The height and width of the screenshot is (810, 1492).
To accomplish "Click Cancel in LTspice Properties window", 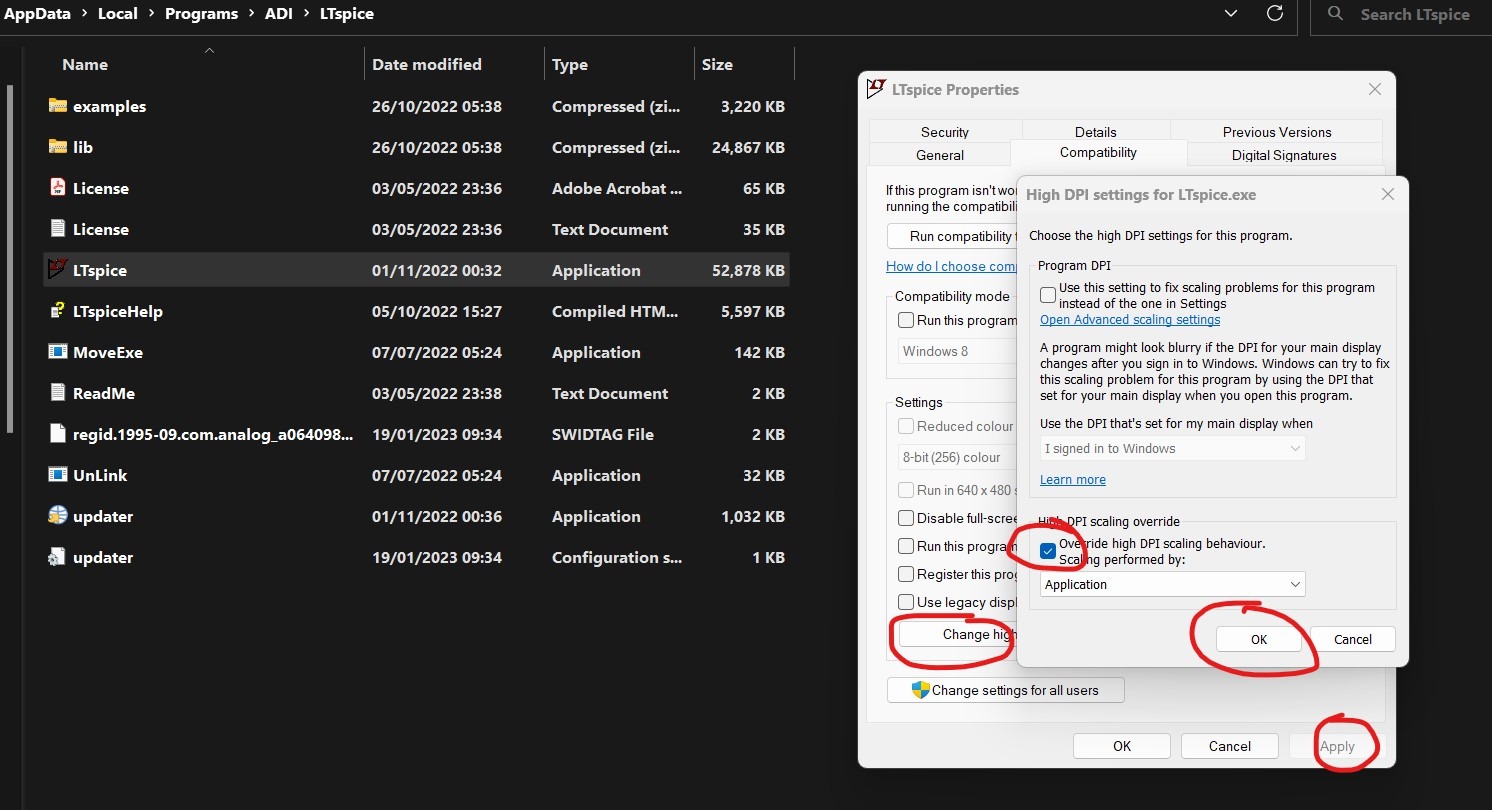I will click(x=1230, y=746).
